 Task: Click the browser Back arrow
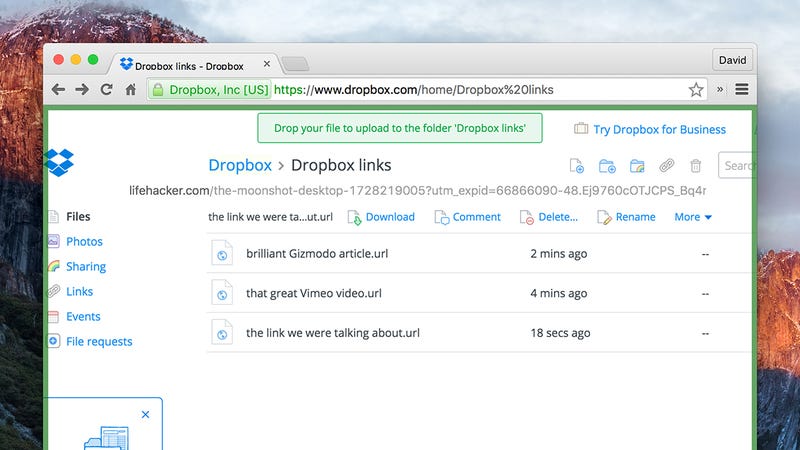click(58, 90)
